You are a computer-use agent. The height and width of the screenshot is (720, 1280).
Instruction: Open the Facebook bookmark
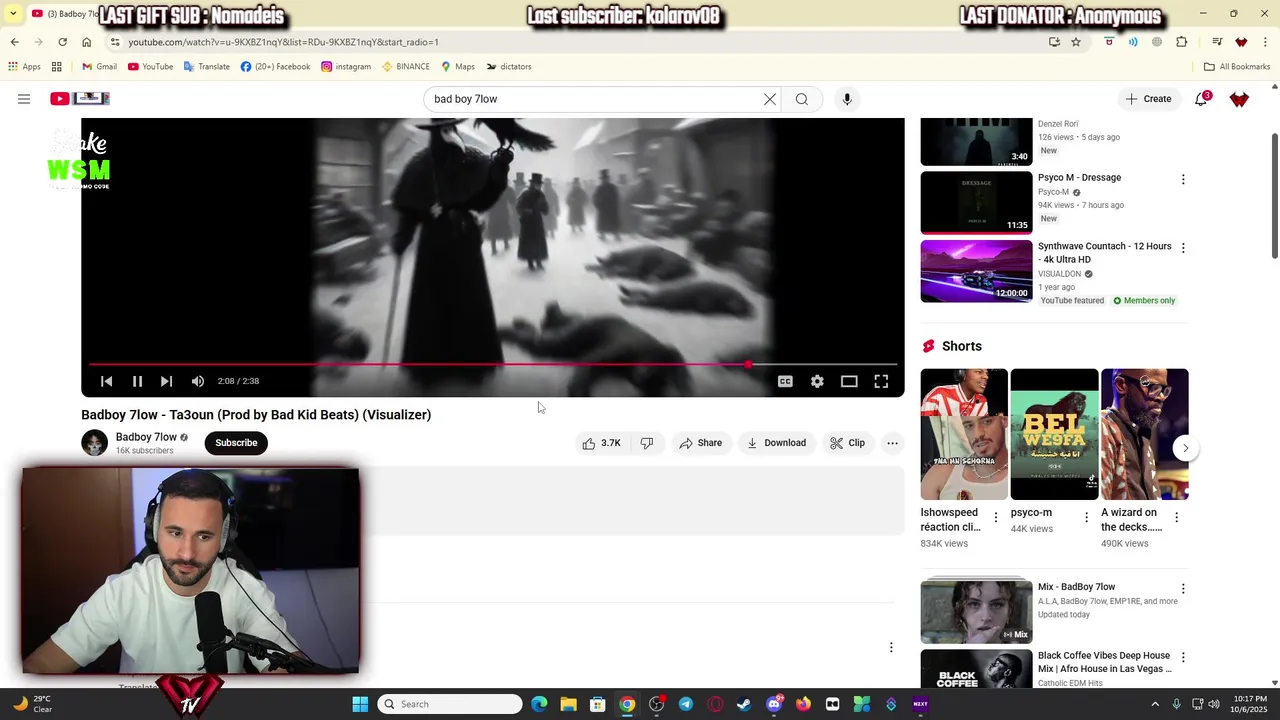pyautogui.click(x=275, y=67)
